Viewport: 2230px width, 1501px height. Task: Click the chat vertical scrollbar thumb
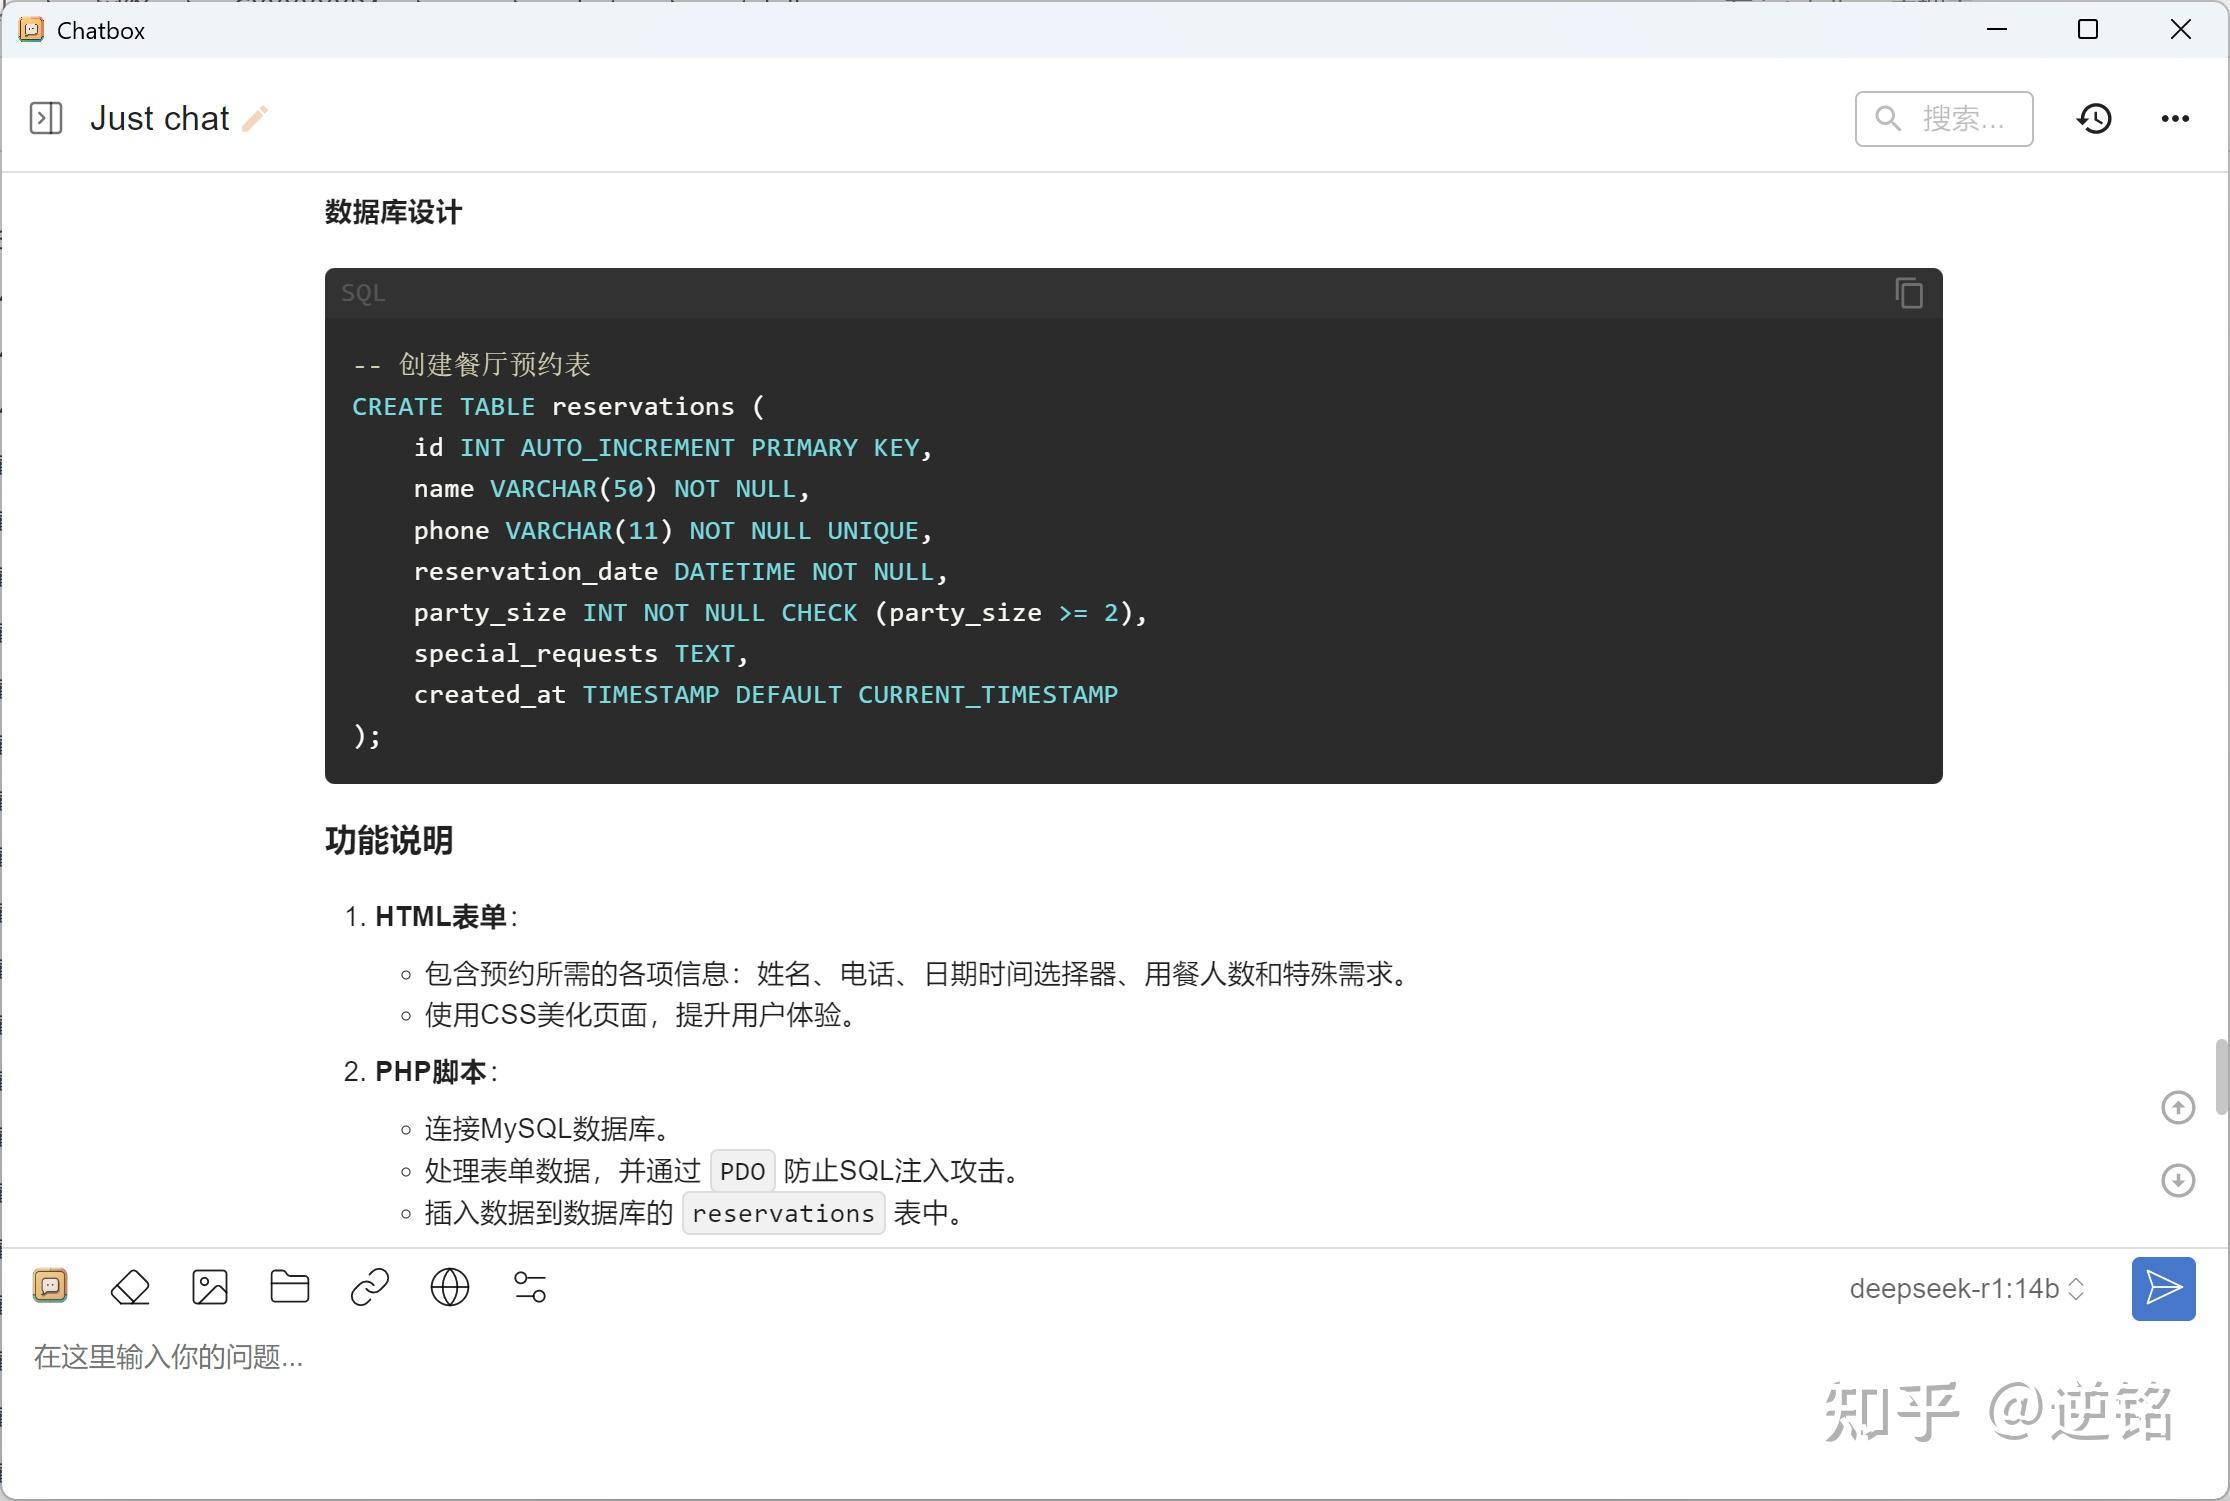2221,1076
